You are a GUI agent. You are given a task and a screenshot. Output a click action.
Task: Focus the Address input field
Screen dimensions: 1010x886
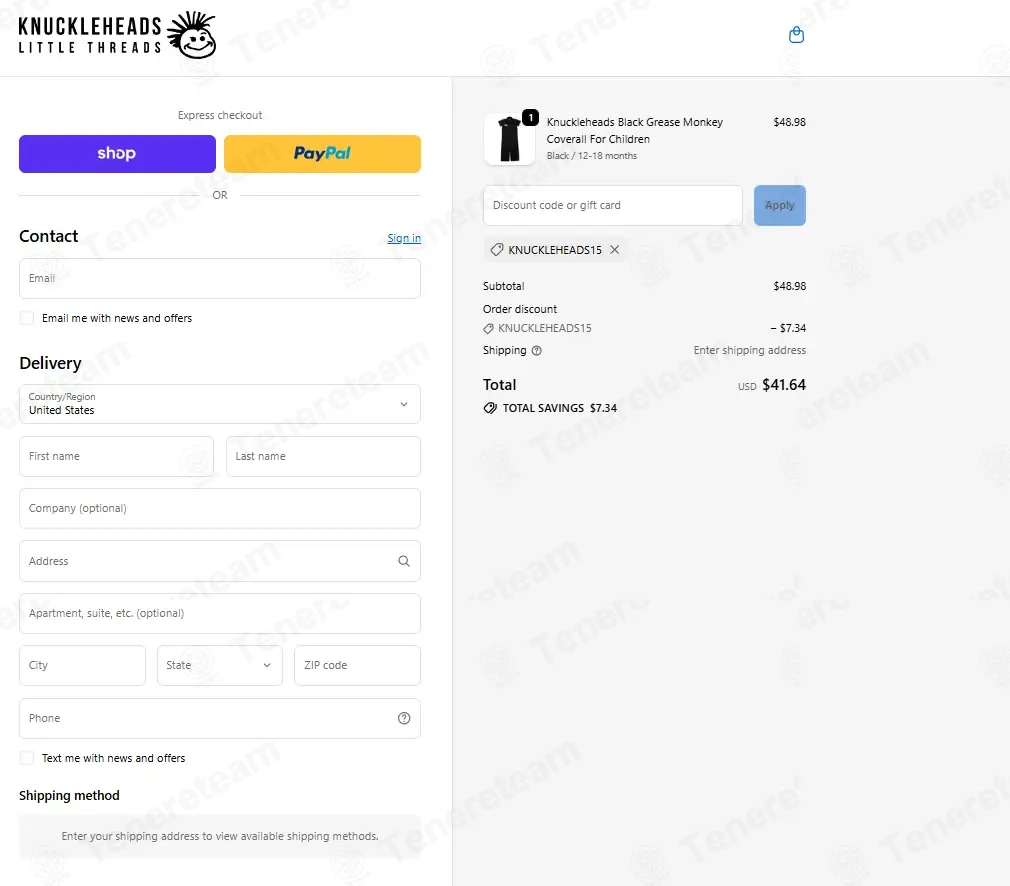(220, 561)
